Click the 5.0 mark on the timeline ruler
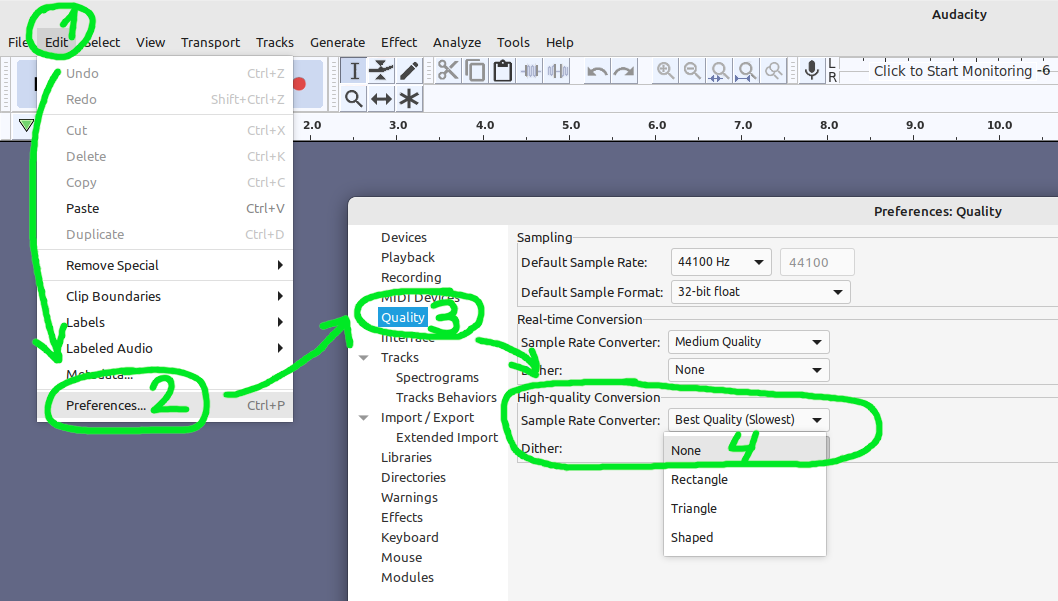 pyautogui.click(x=571, y=125)
